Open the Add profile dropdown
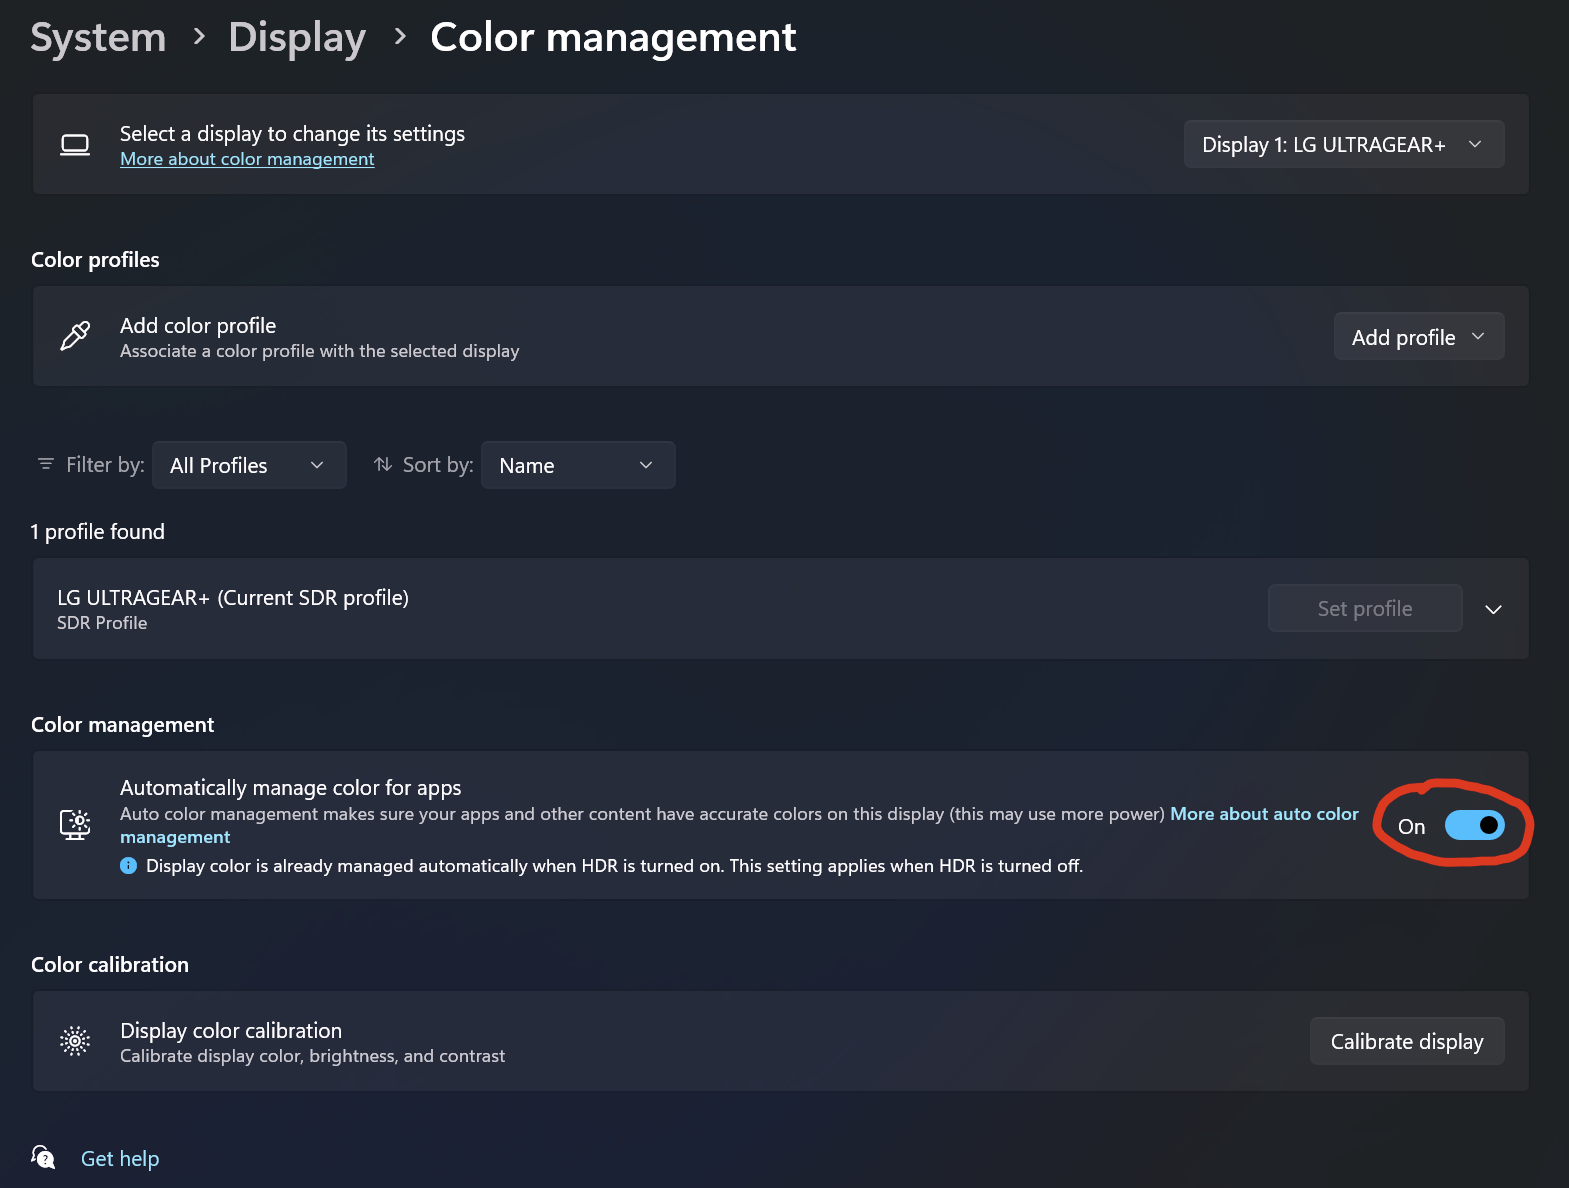The height and width of the screenshot is (1188, 1569). coord(1419,337)
